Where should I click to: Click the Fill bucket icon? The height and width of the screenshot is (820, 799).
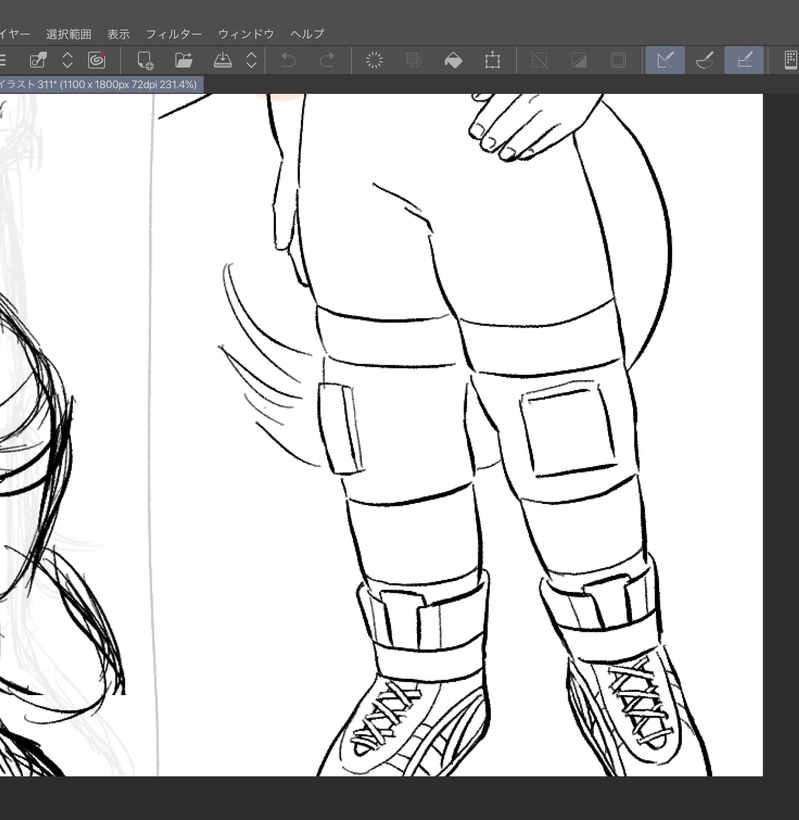click(x=453, y=60)
